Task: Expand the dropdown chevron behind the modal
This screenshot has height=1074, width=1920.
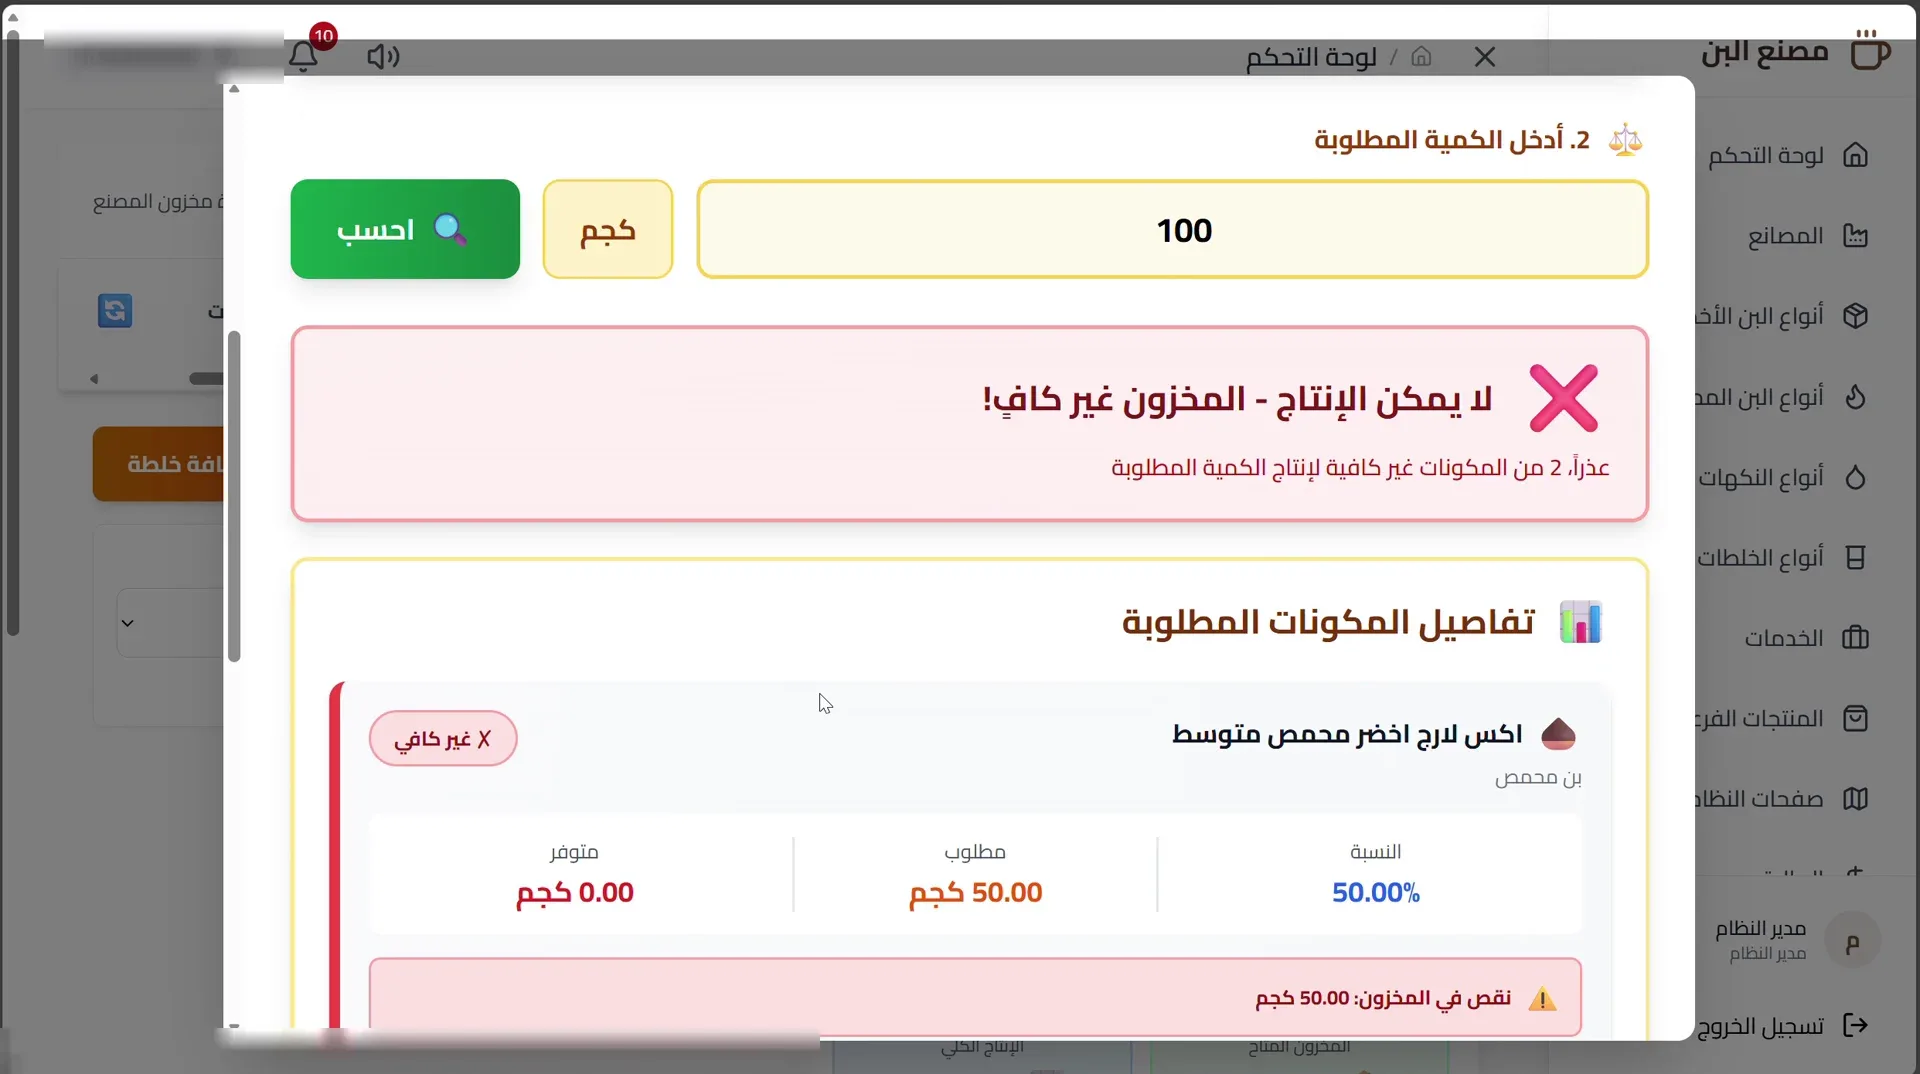Action: 127,623
